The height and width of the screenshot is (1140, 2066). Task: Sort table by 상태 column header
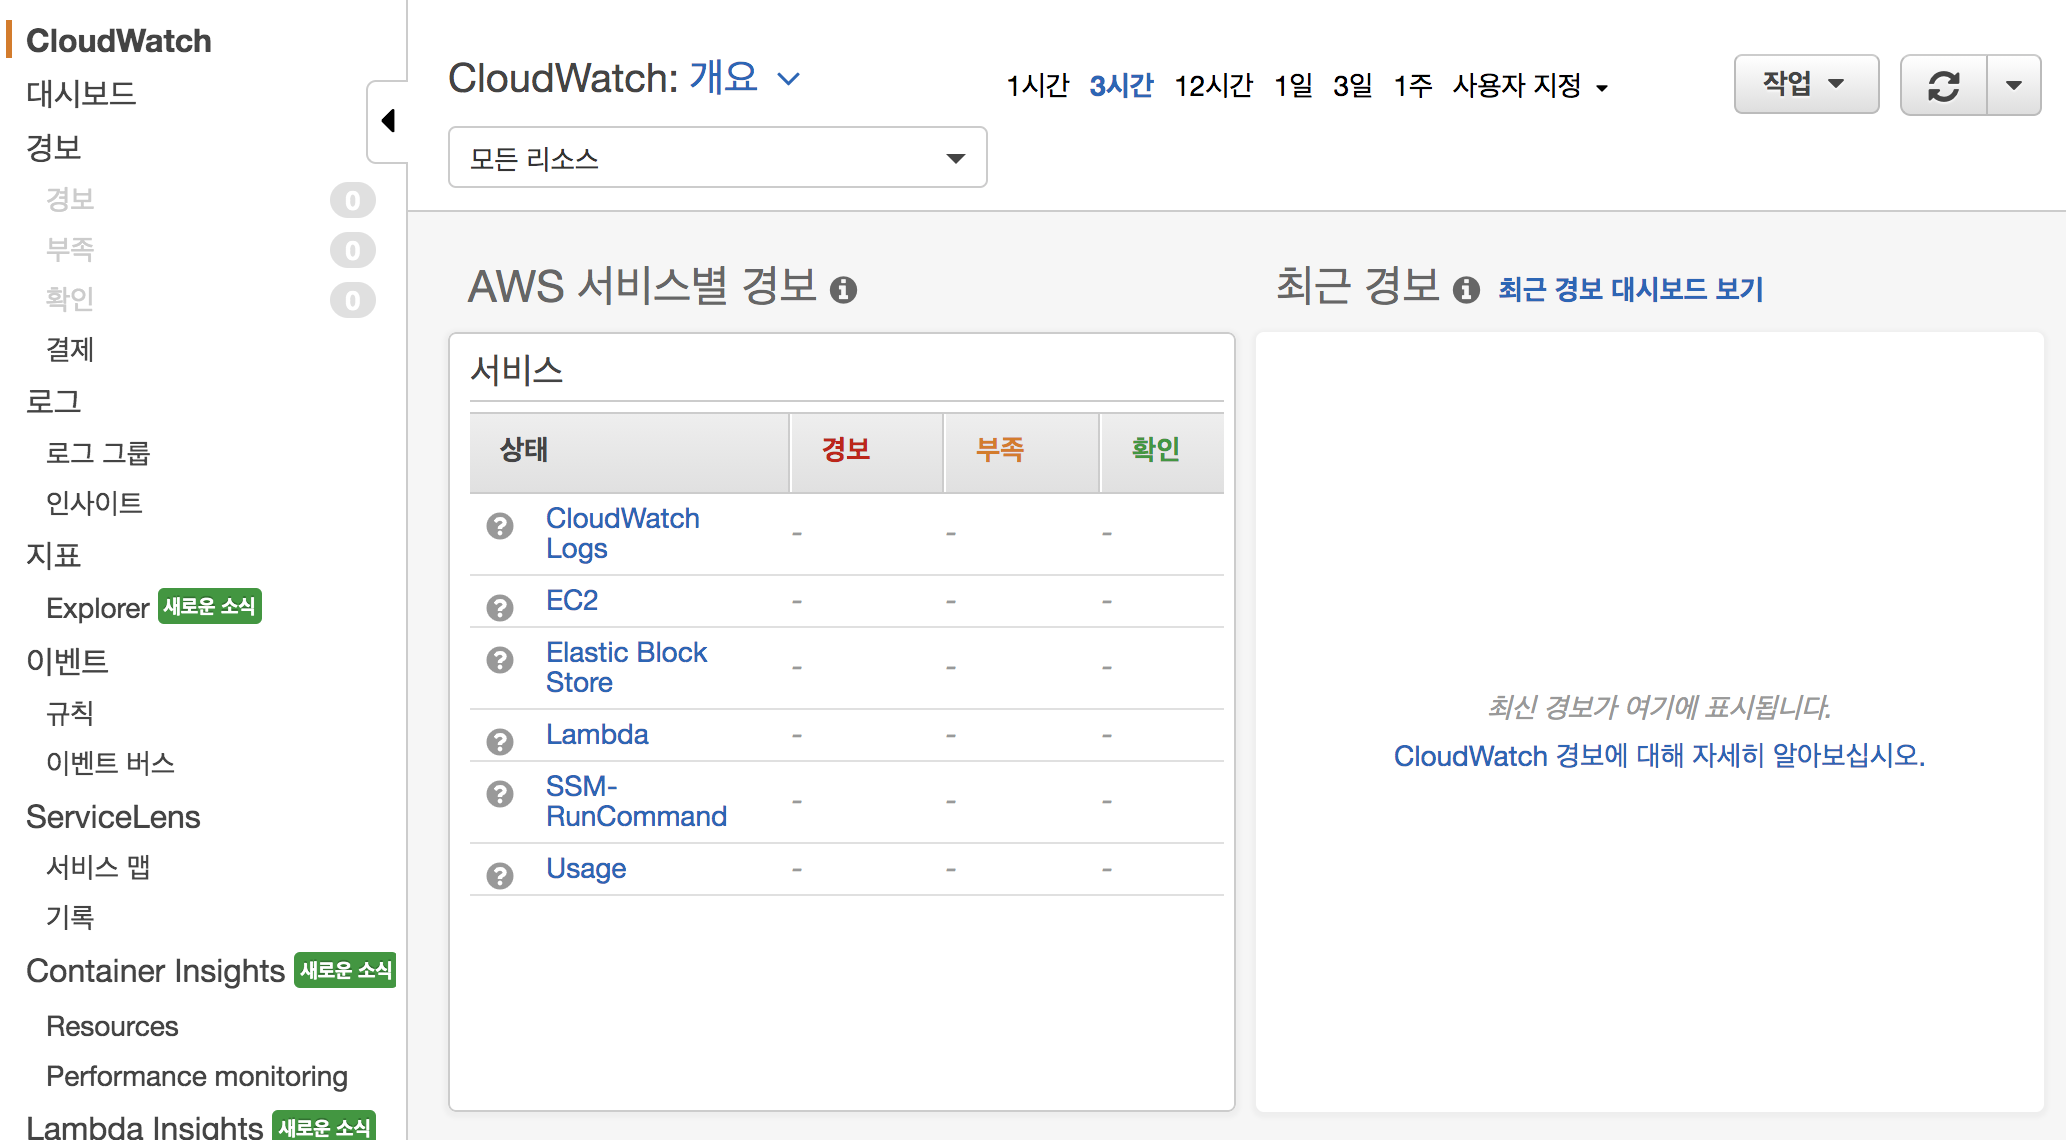(629, 452)
